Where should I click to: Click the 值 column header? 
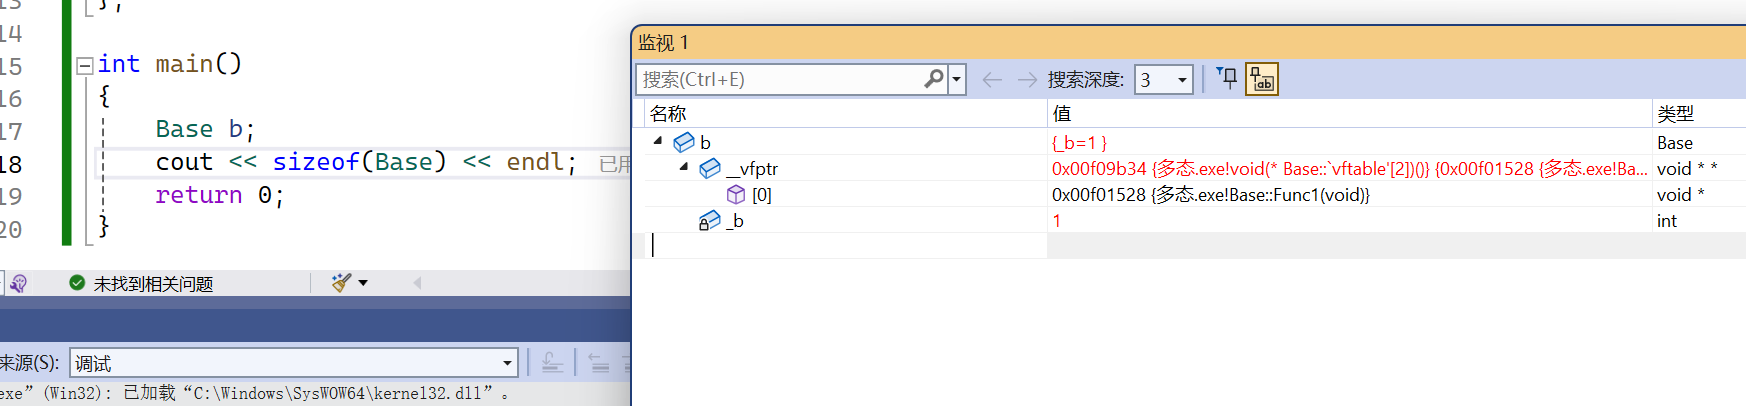click(x=1062, y=114)
